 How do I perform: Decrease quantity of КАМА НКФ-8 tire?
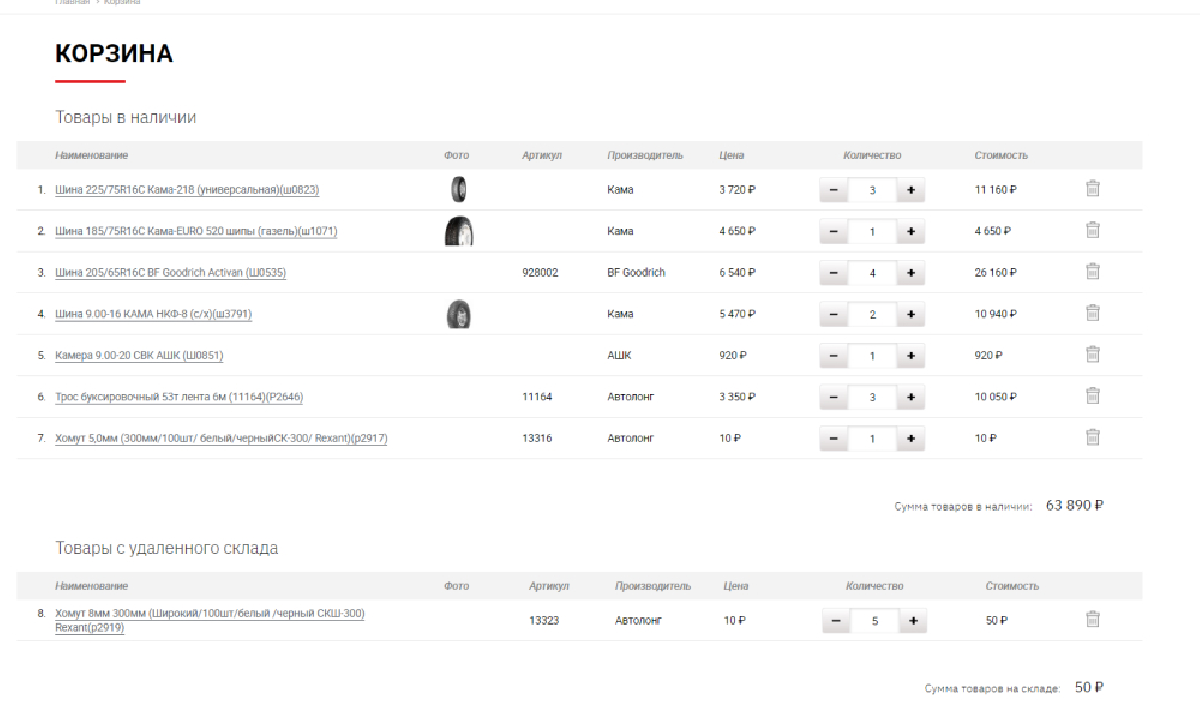tap(833, 314)
